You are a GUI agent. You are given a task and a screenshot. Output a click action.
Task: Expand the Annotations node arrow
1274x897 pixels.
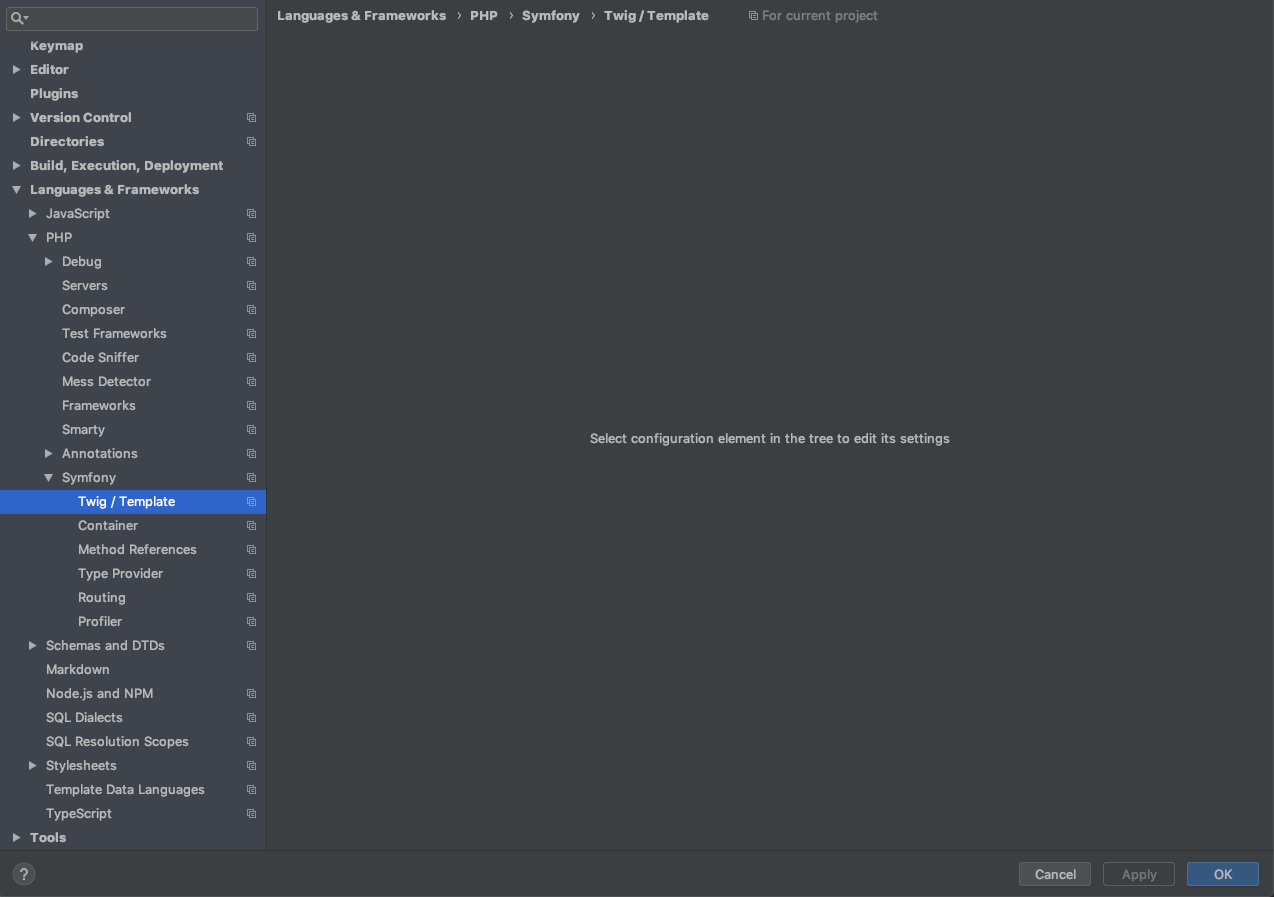(48, 454)
